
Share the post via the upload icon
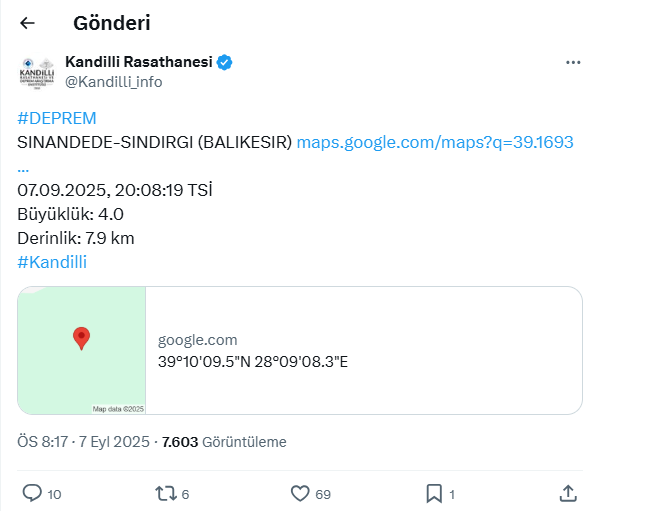(x=567, y=493)
